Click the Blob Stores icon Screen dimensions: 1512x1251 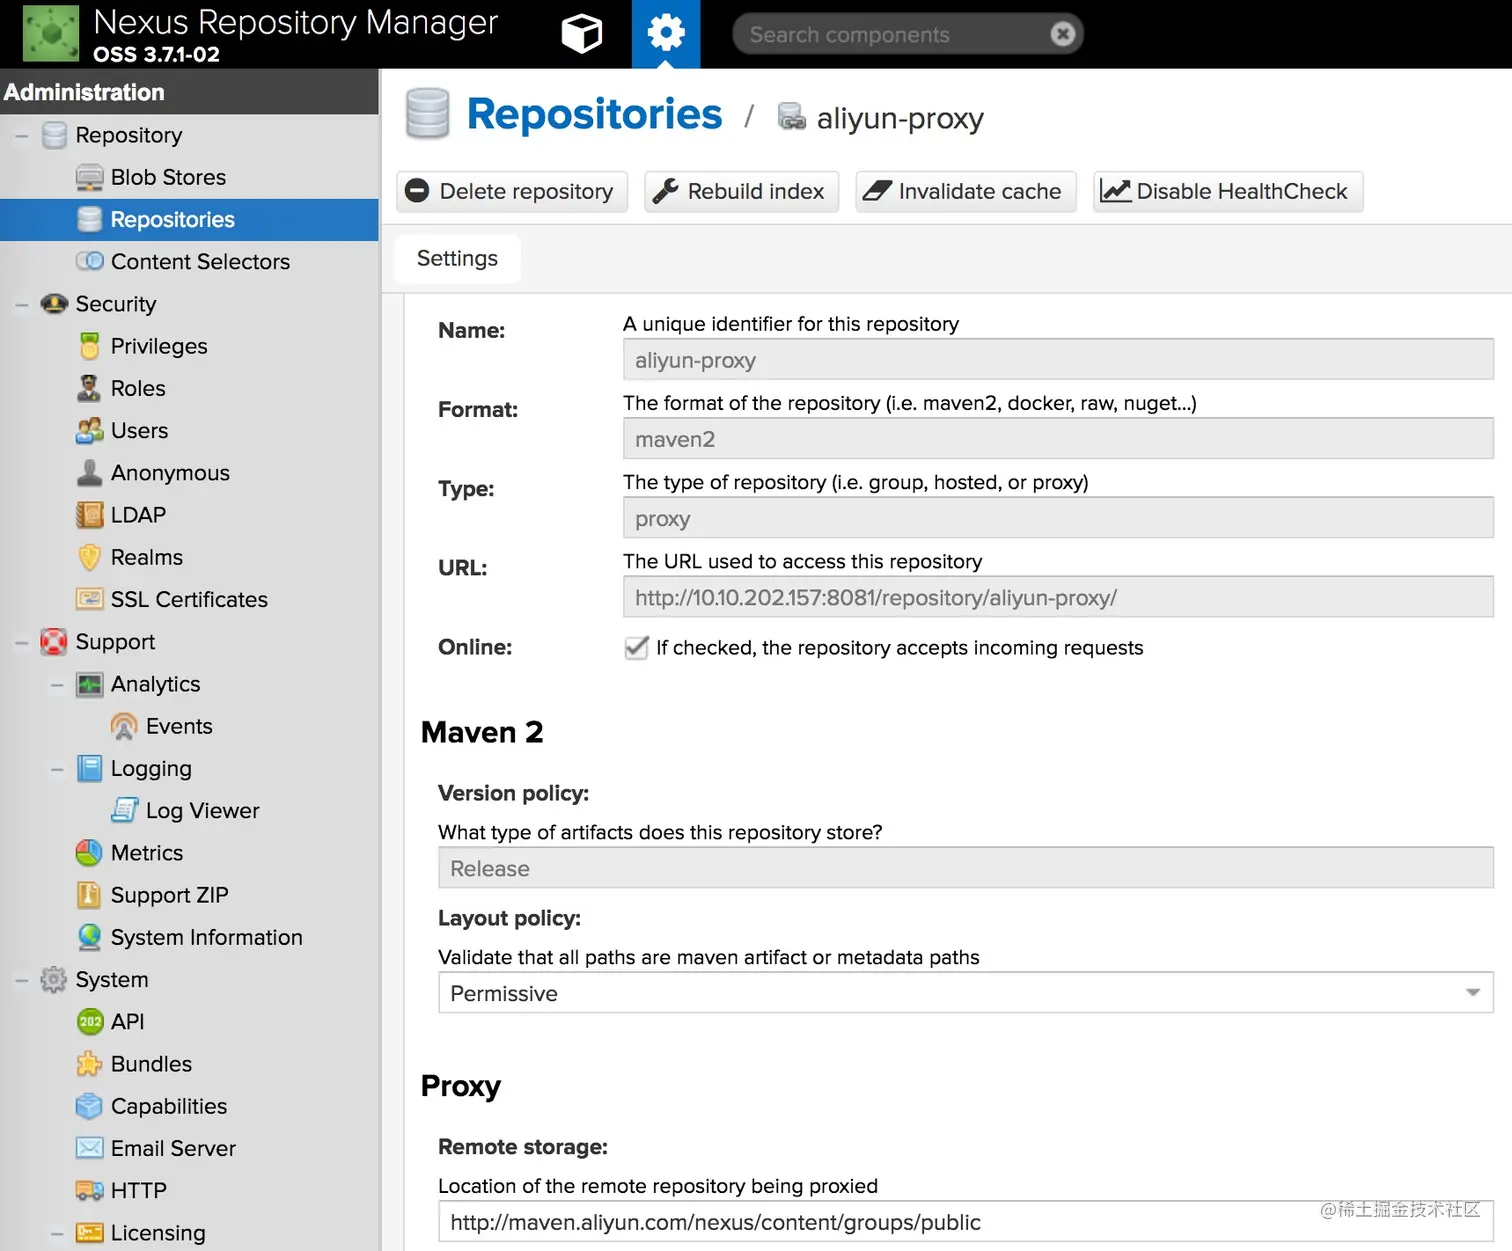[89, 177]
